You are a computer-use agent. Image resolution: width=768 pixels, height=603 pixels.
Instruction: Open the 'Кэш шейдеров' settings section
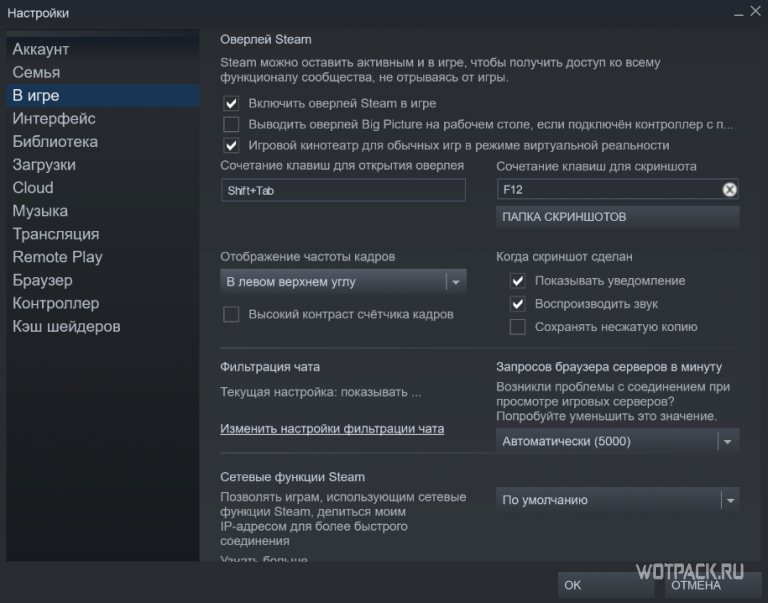click(x=103, y=326)
